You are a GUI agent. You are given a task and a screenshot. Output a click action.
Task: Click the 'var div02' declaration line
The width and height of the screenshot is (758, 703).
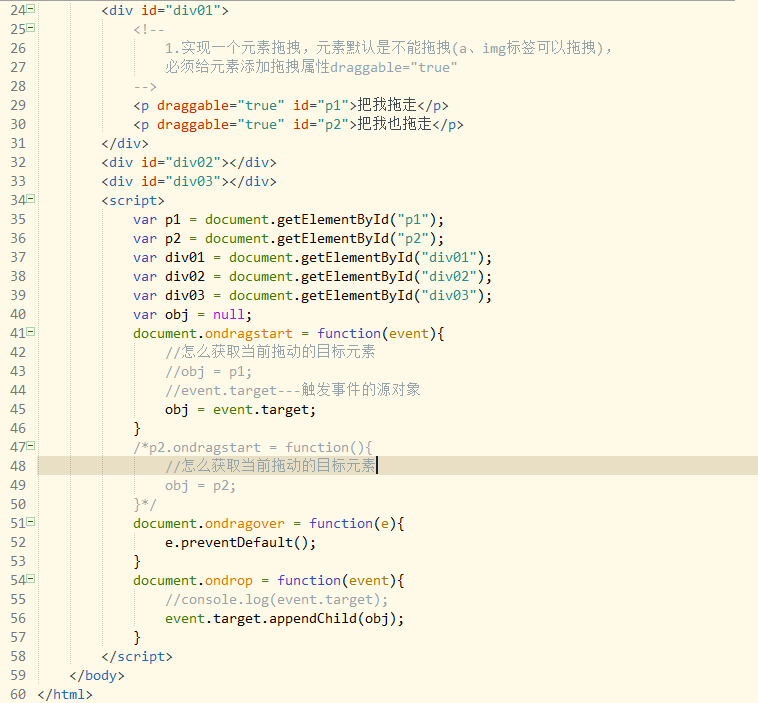312,277
